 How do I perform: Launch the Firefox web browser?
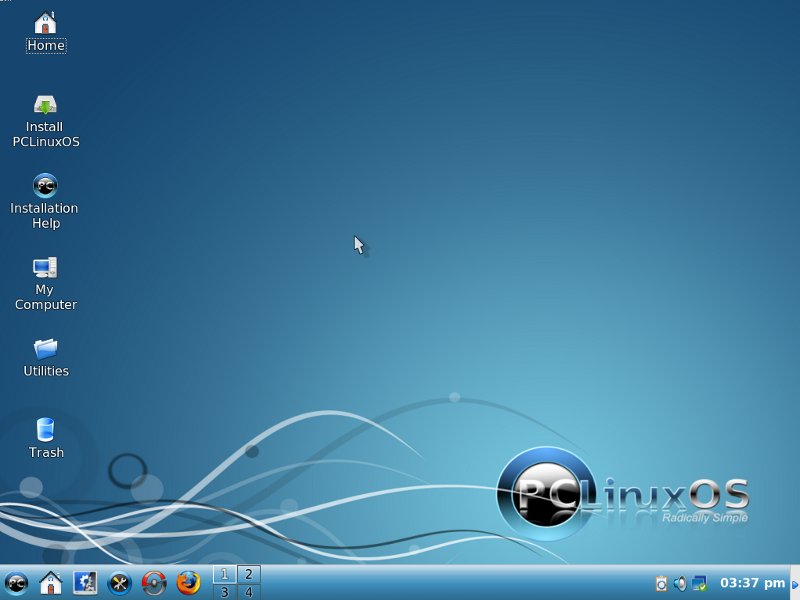click(188, 582)
